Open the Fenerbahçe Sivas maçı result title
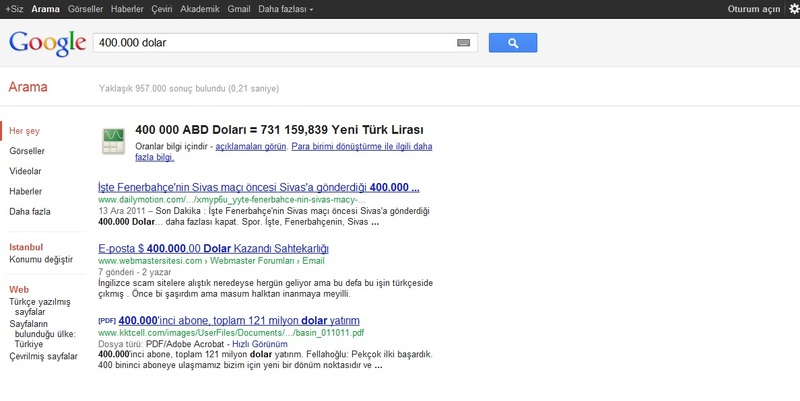 (259, 187)
